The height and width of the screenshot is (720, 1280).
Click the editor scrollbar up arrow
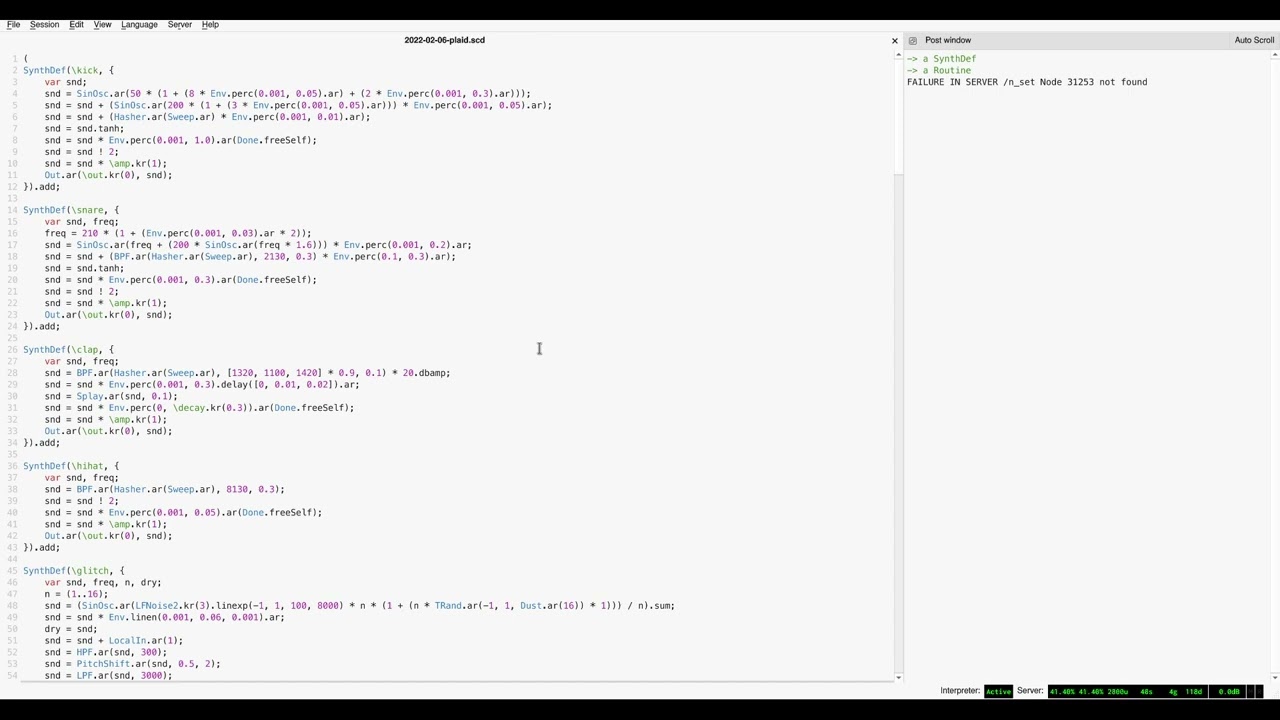tap(898, 56)
